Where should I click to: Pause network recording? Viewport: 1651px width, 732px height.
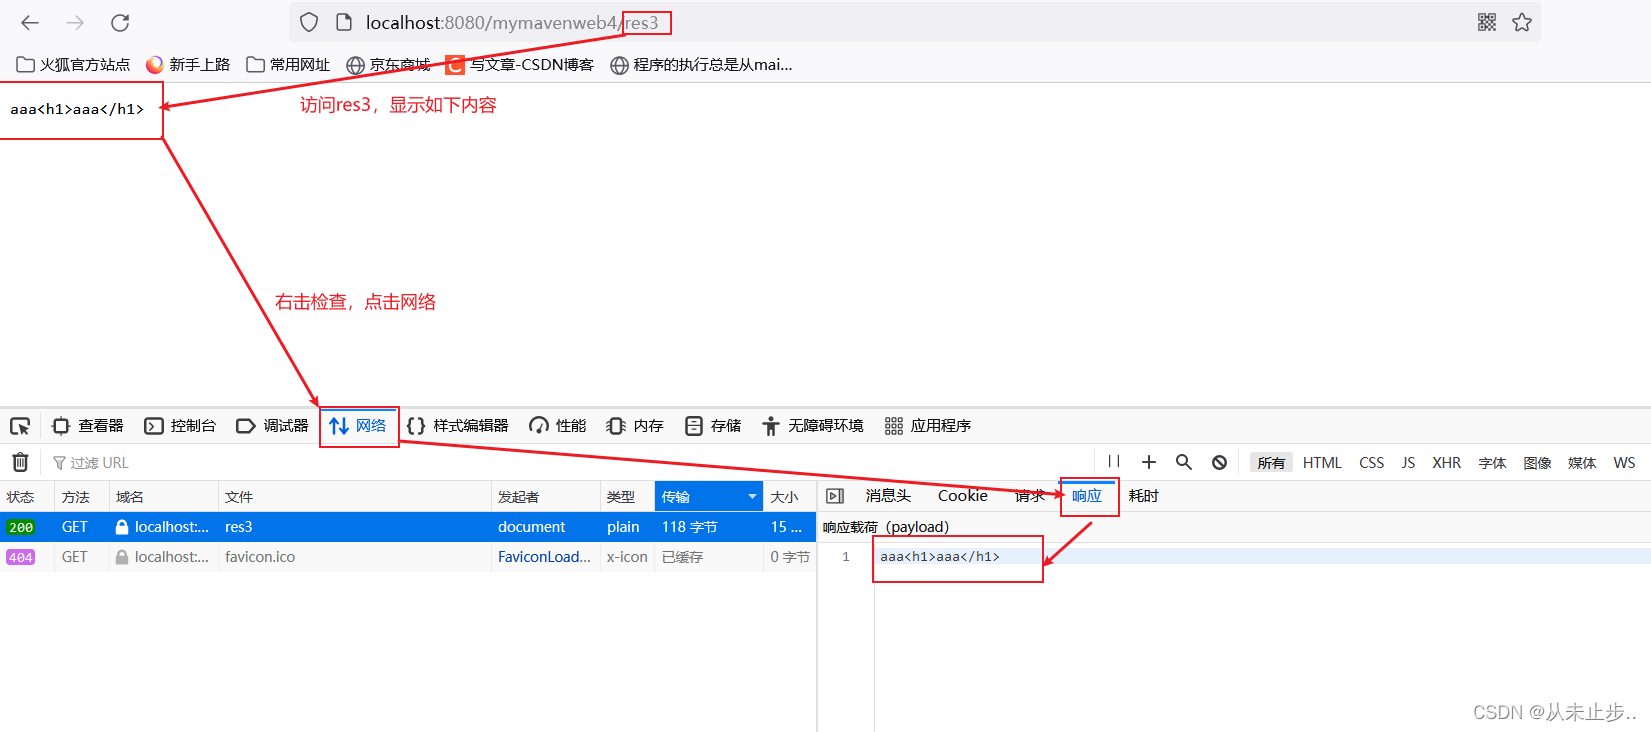tap(1114, 462)
